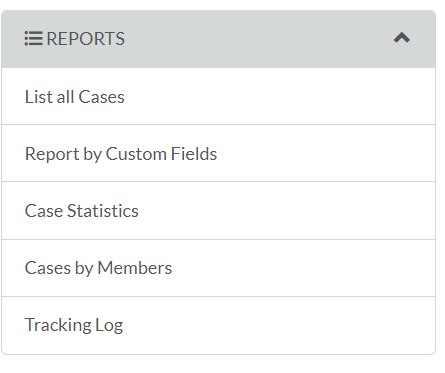
Task: Click the REPORTS header title
Action: [85, 39]
